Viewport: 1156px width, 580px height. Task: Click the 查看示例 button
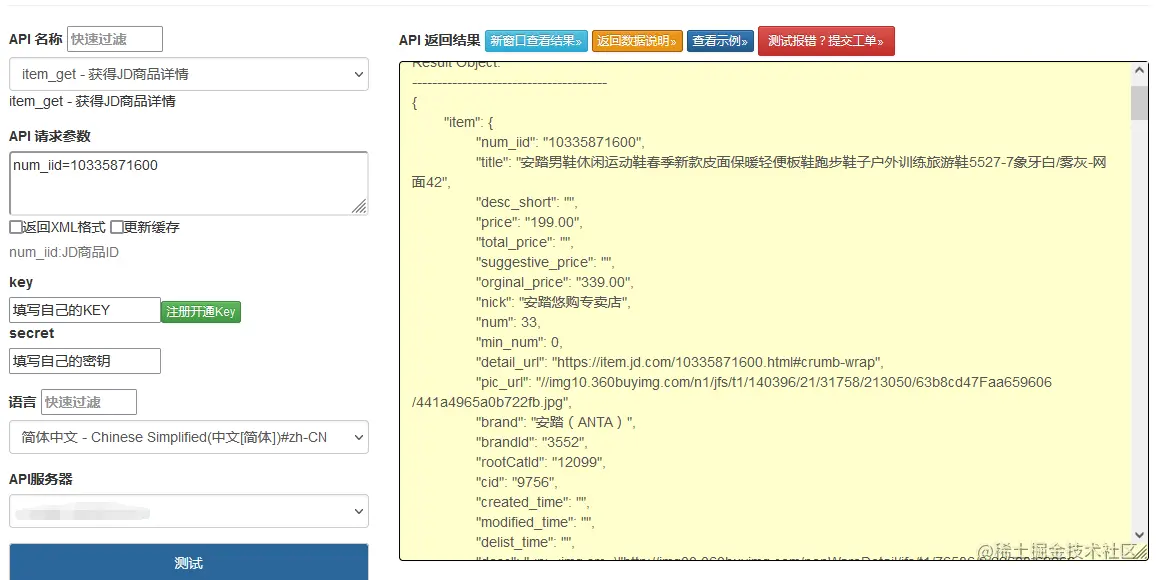[720, 41]
